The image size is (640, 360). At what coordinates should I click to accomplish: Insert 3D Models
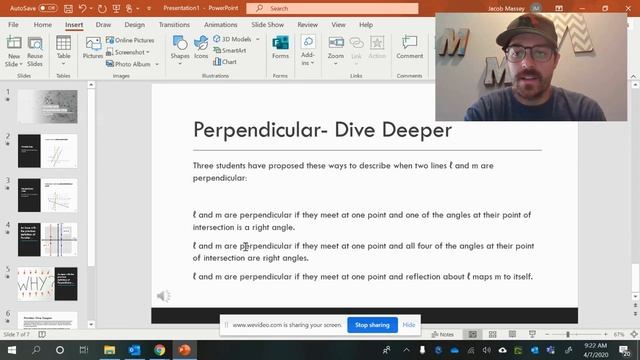pos(232,39)
